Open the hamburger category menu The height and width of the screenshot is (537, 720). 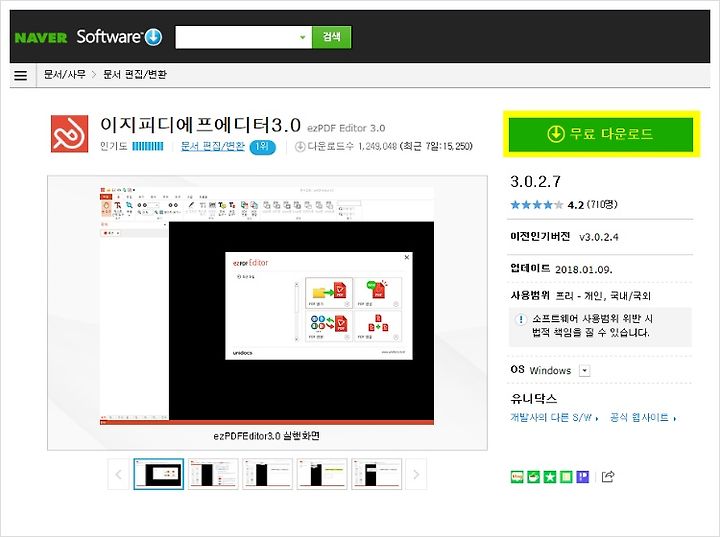21,75
